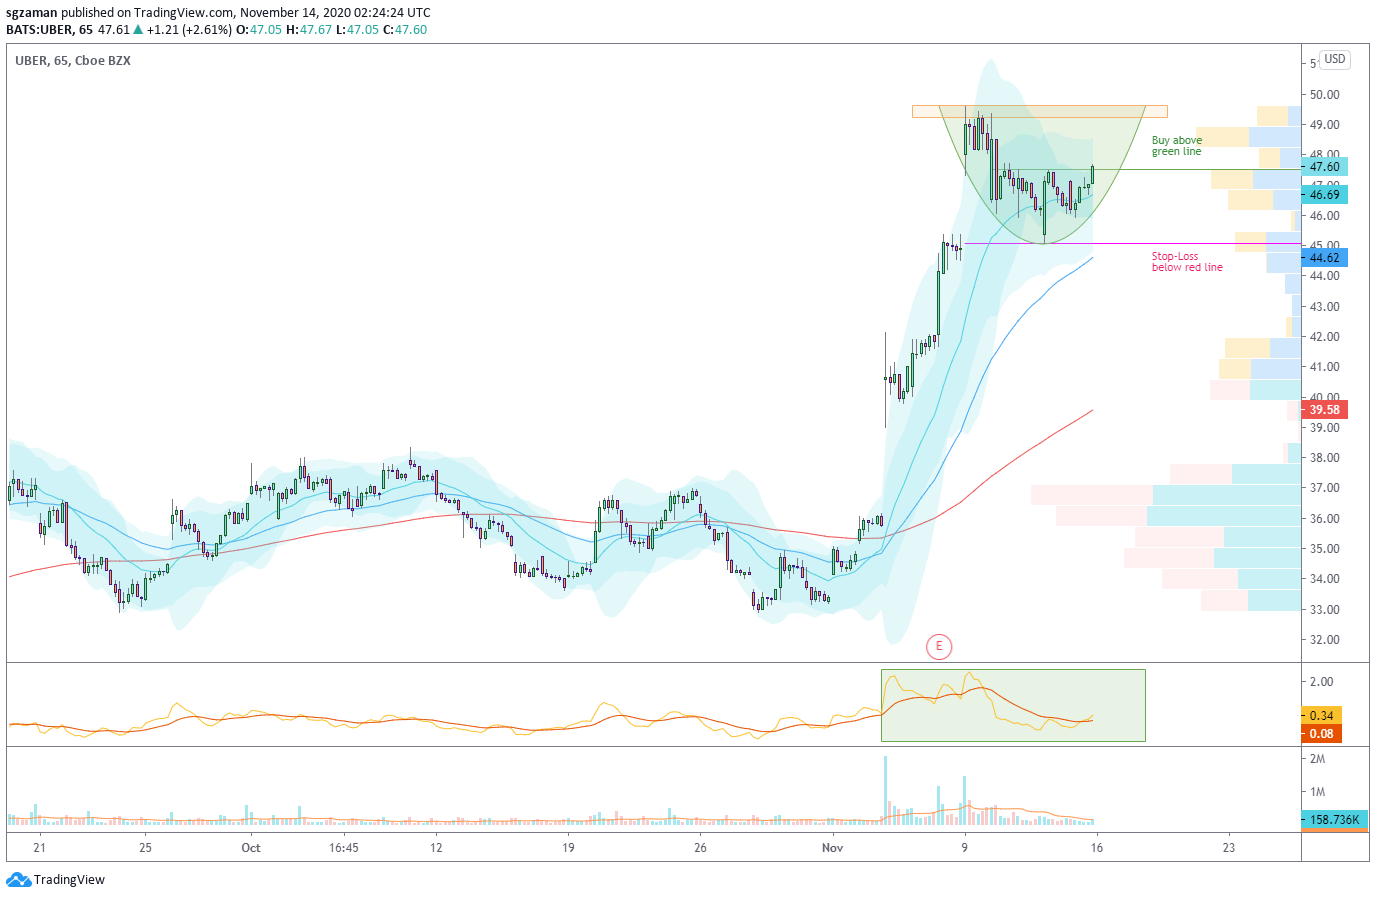Click the 158.736K volume label
This screenshot has height=898, width=1376.
tap(1335, 820)
